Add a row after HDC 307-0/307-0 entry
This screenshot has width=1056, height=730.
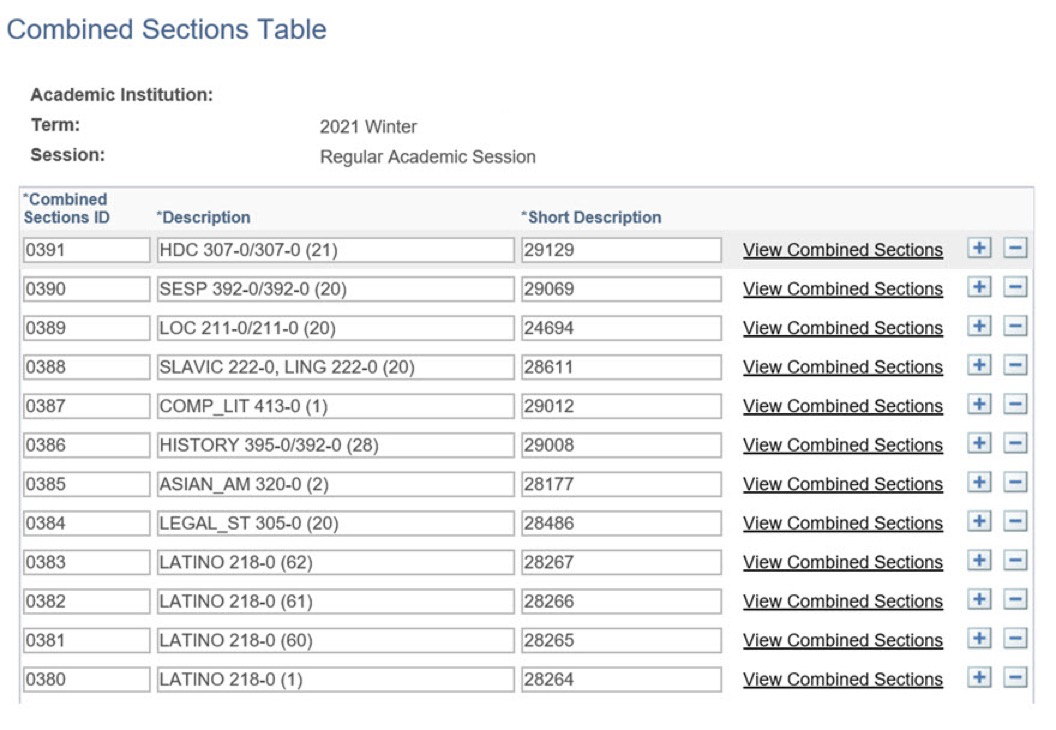coord(979,249)
